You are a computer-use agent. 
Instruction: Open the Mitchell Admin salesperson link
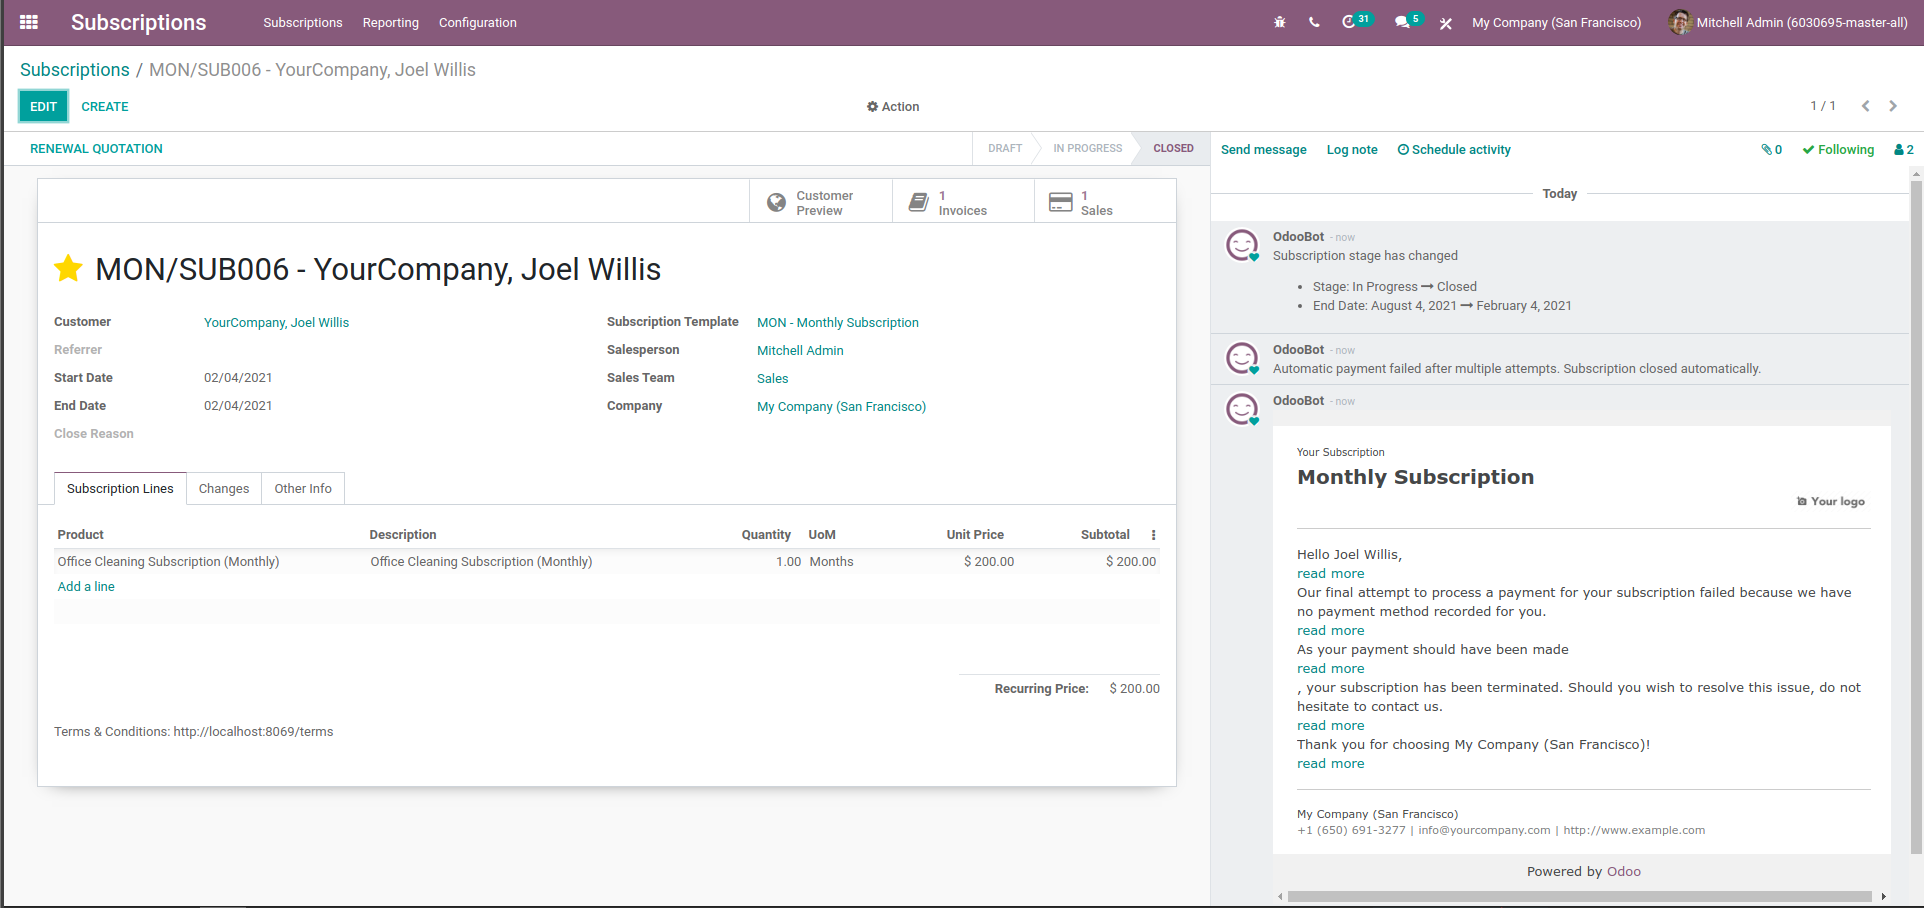[x=800, y=351]
